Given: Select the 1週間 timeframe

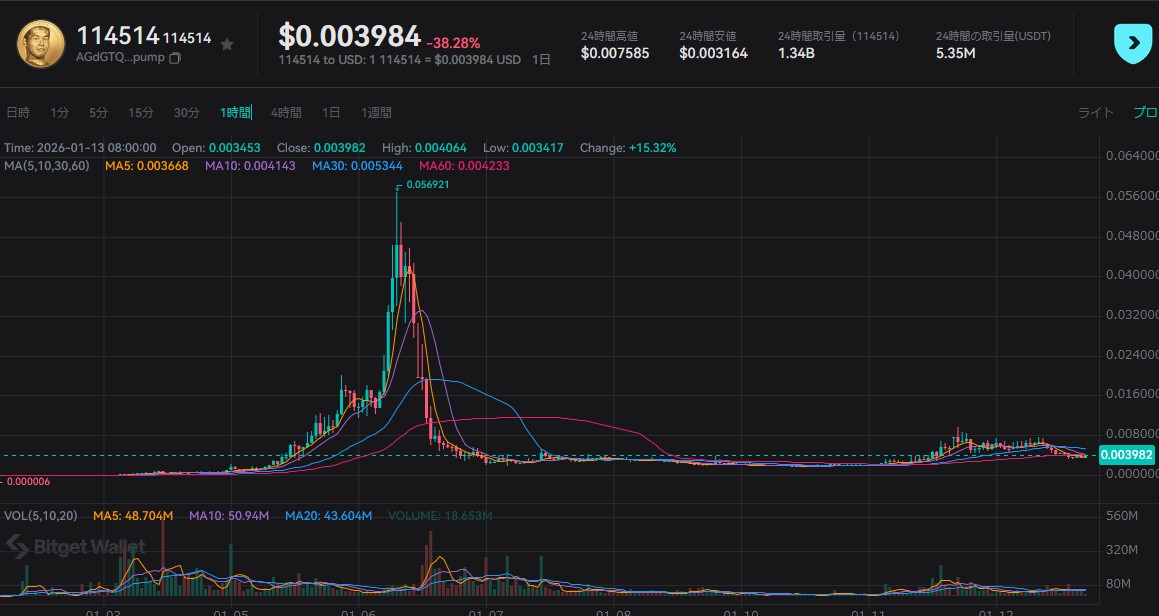Looking at the screenshot, I should coord(376,113).
